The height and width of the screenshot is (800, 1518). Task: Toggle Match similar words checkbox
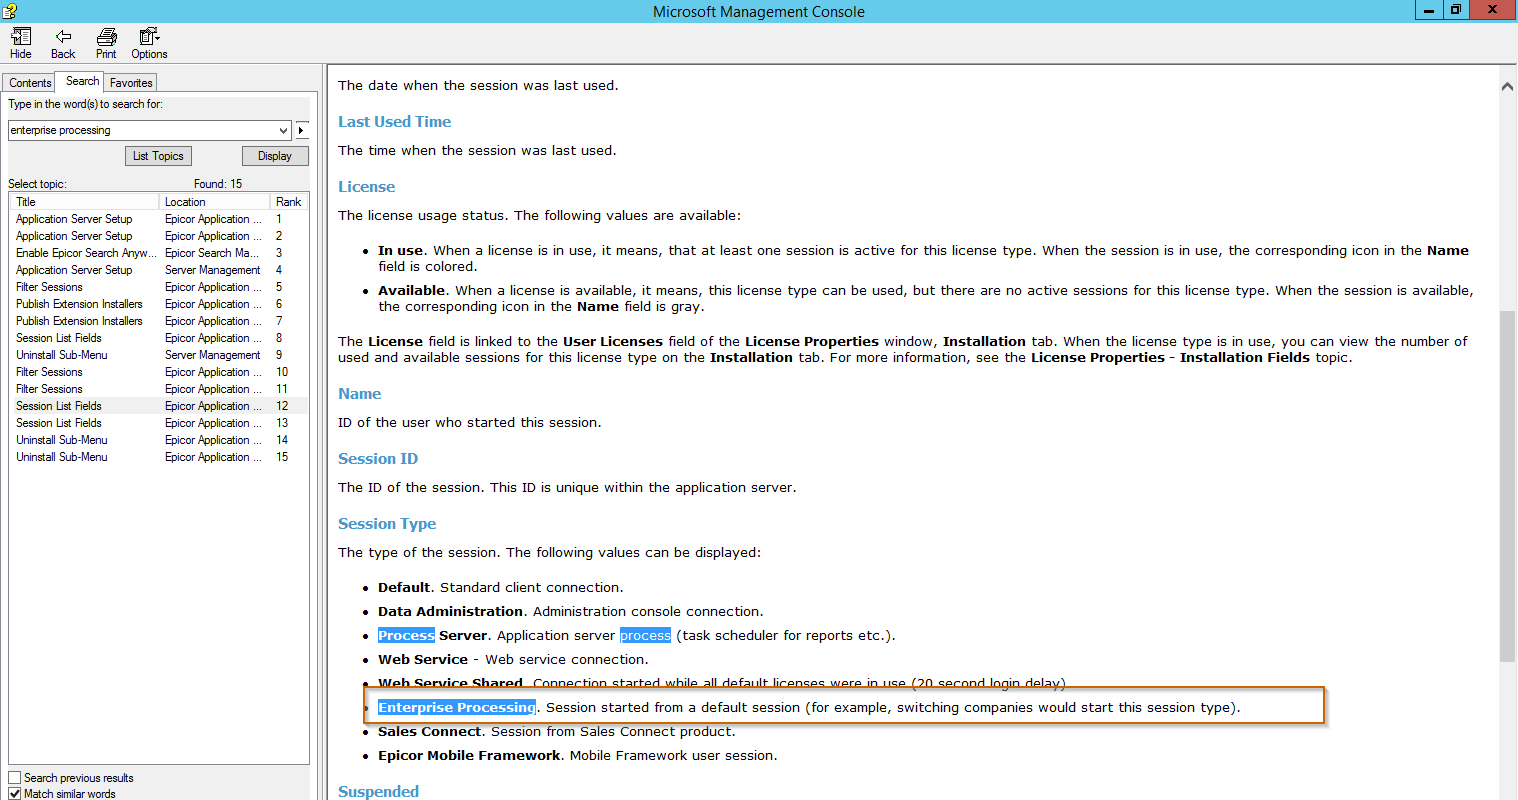coord(14,793)
